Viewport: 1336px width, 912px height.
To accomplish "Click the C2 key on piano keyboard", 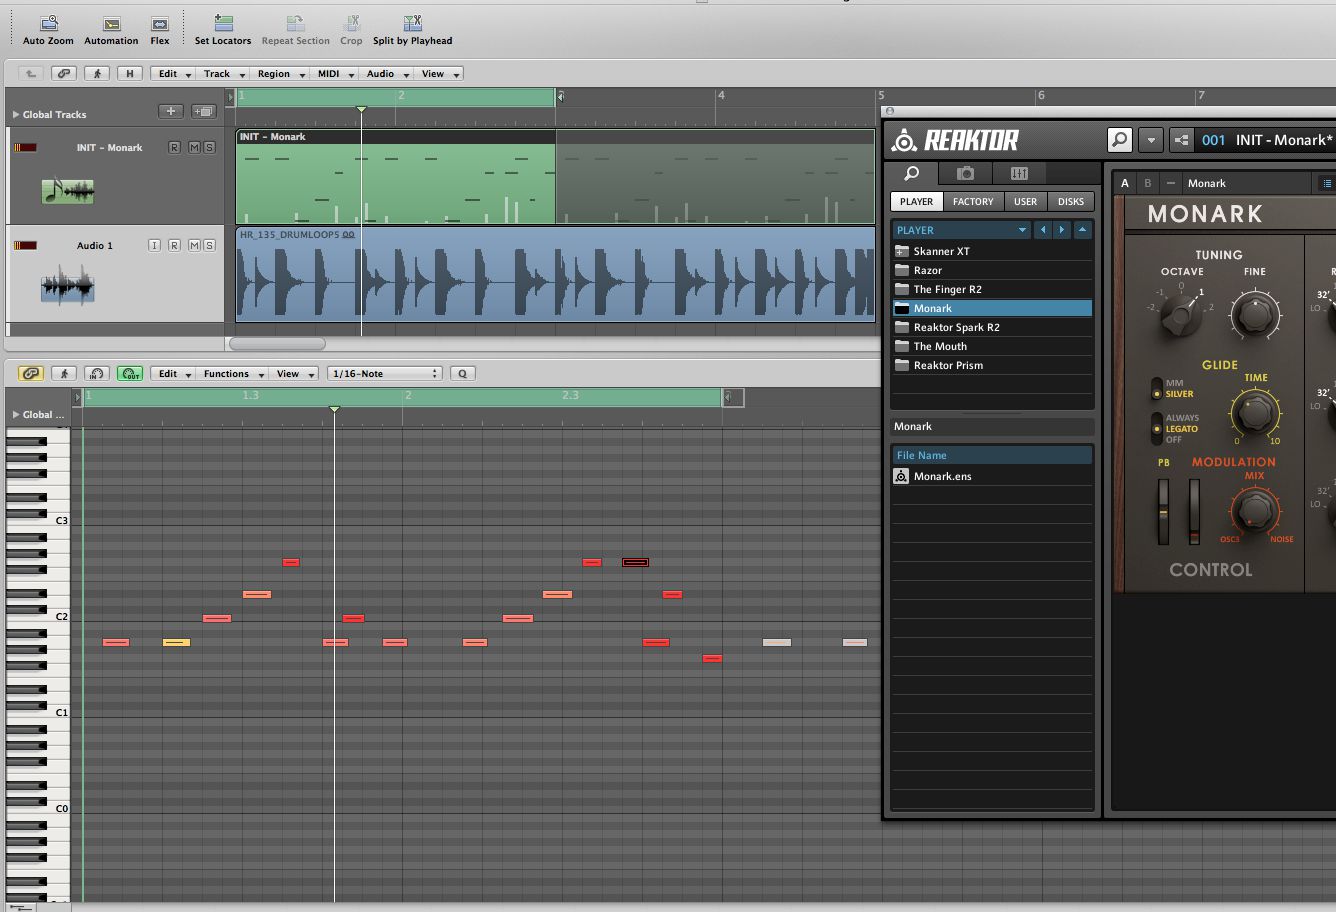I will click(38, 617).
